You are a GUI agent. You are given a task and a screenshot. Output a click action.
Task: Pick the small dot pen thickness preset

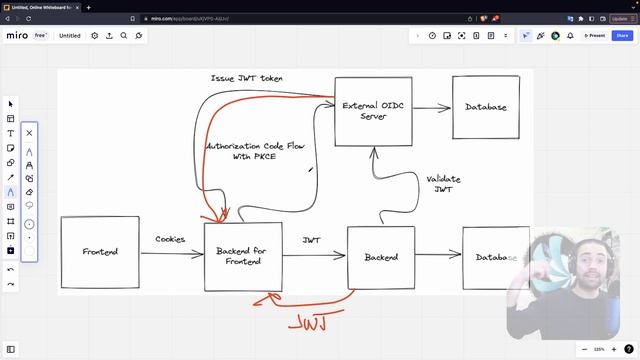29,238
